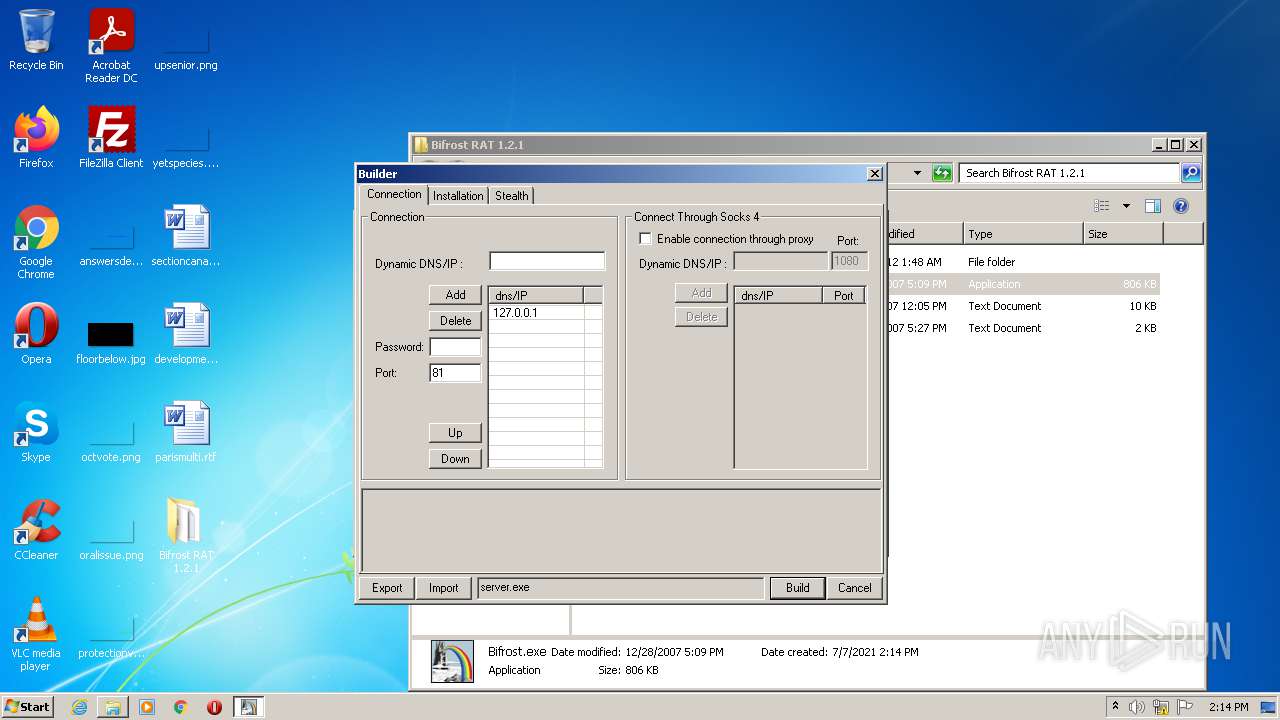Sort Explorer by Size column header
1280x720 pixels.
[x=1123, y=234]
